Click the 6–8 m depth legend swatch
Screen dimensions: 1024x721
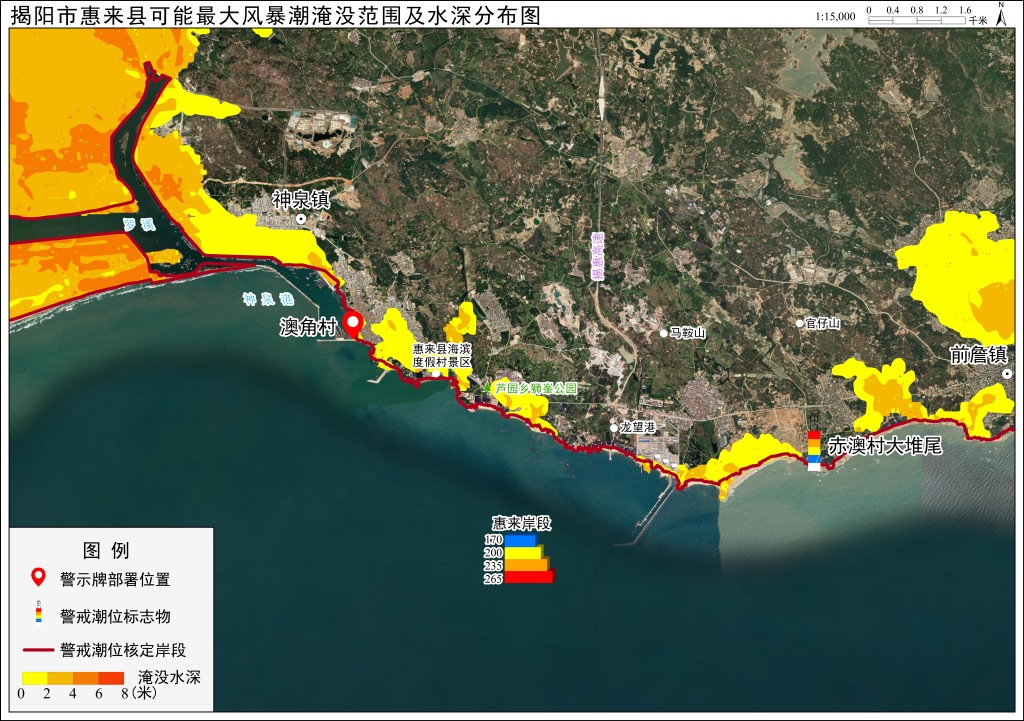(111, 678)
